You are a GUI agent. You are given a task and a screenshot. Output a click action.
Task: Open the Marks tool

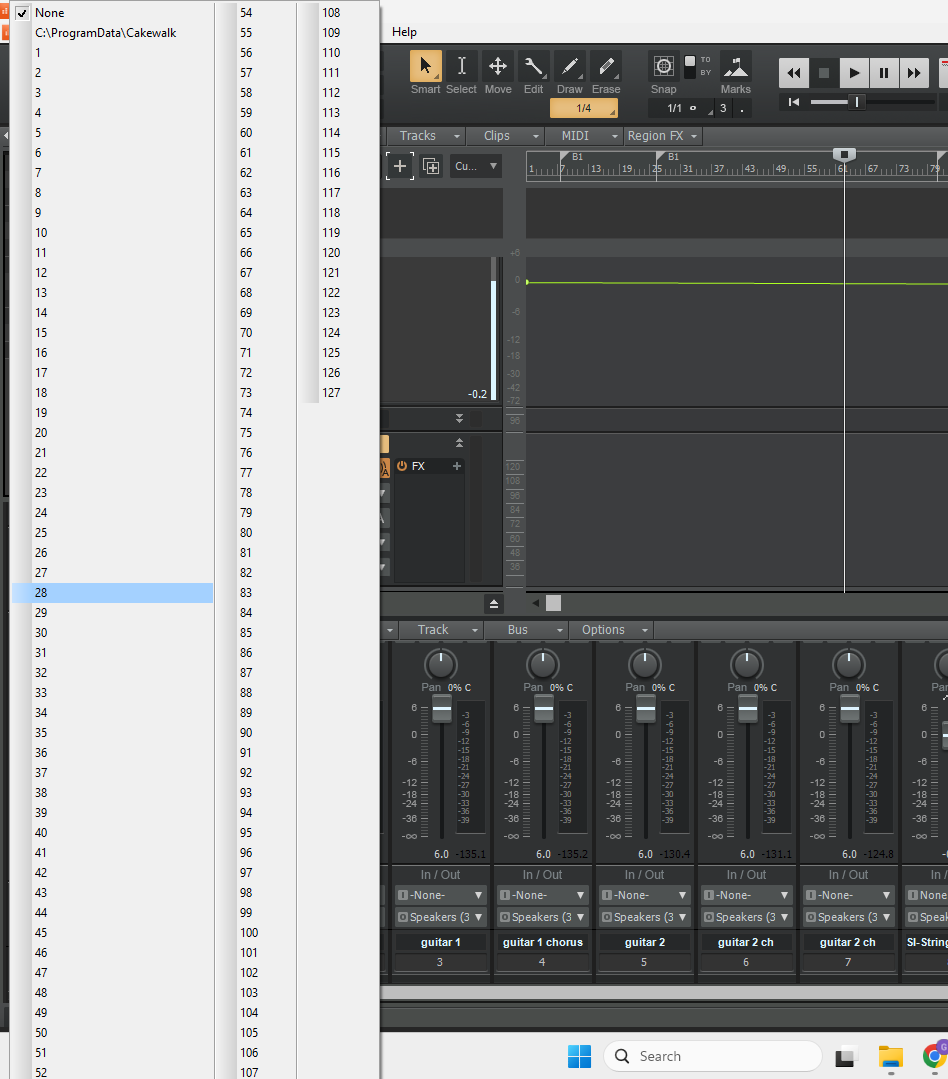pos(735,67)
